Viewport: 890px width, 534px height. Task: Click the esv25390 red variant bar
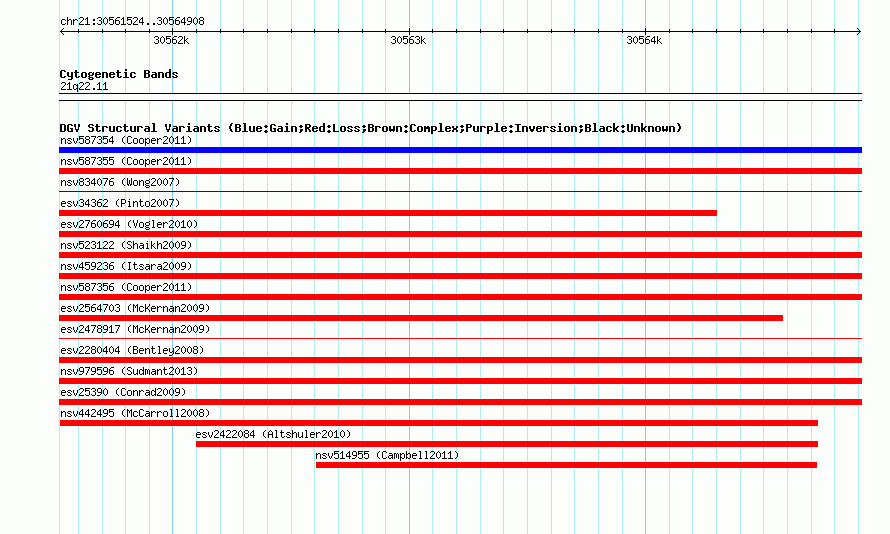tap(460, 402)
